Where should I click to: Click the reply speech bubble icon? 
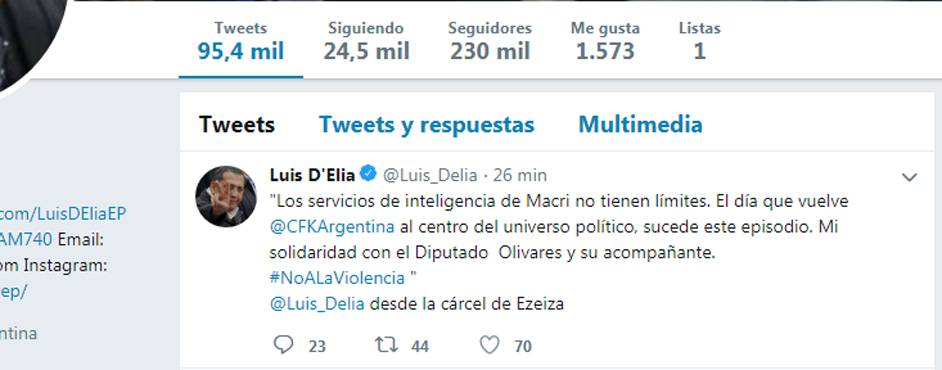[284, 345]
